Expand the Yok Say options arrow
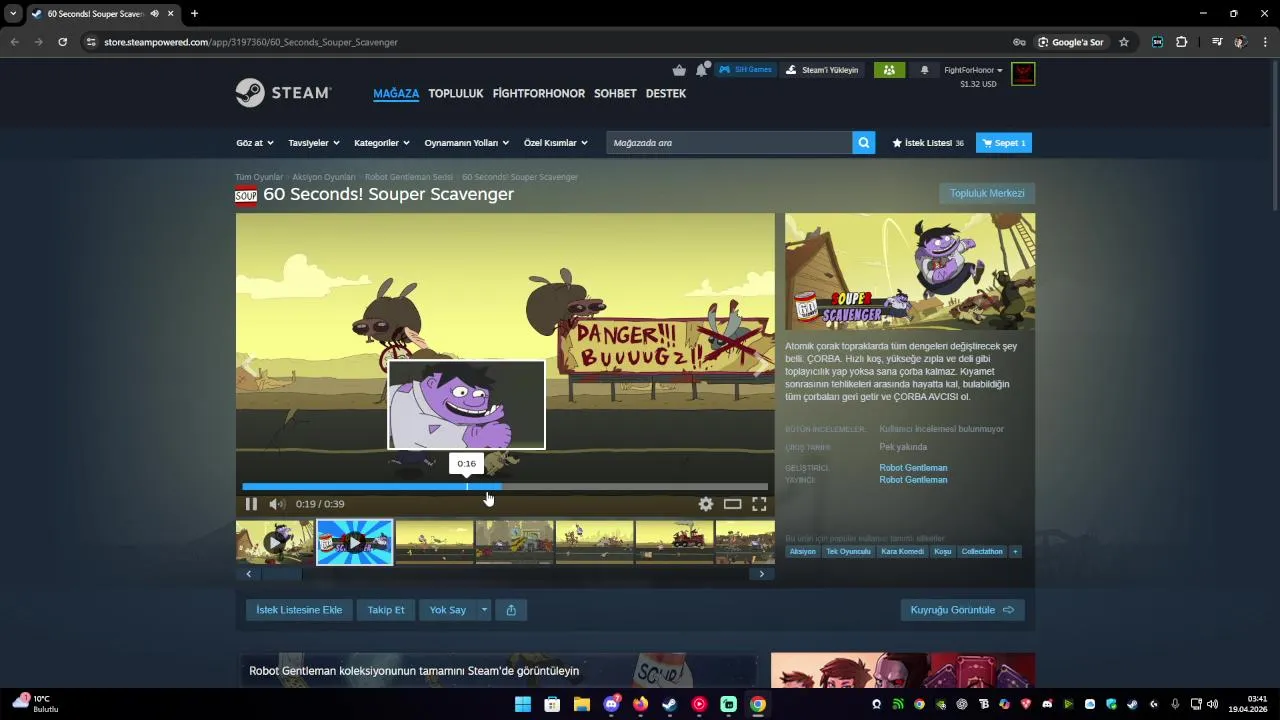The image size is (1280, 720). (x=484, y=610)
